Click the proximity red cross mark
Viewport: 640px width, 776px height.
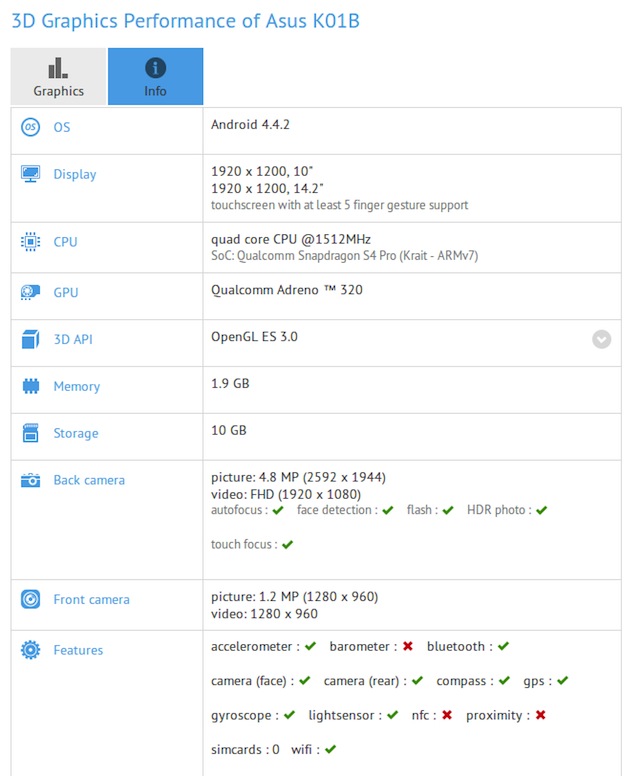[x=541, y=715]
